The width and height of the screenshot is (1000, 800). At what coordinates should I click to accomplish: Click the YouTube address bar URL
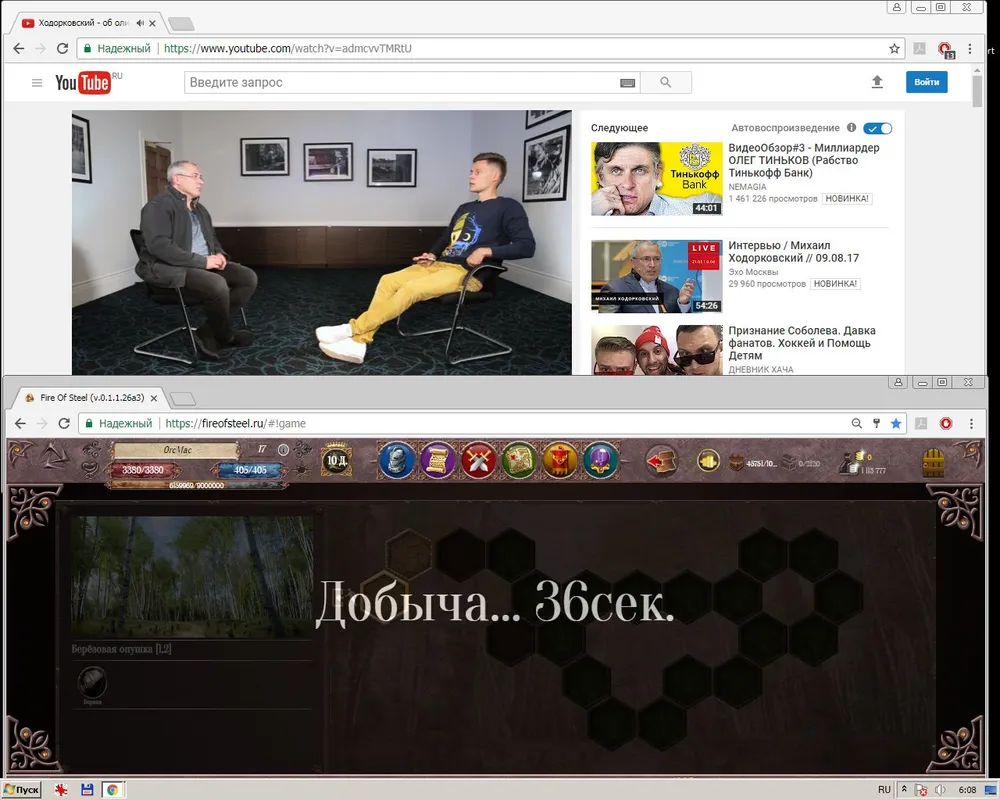coord(288,48)
